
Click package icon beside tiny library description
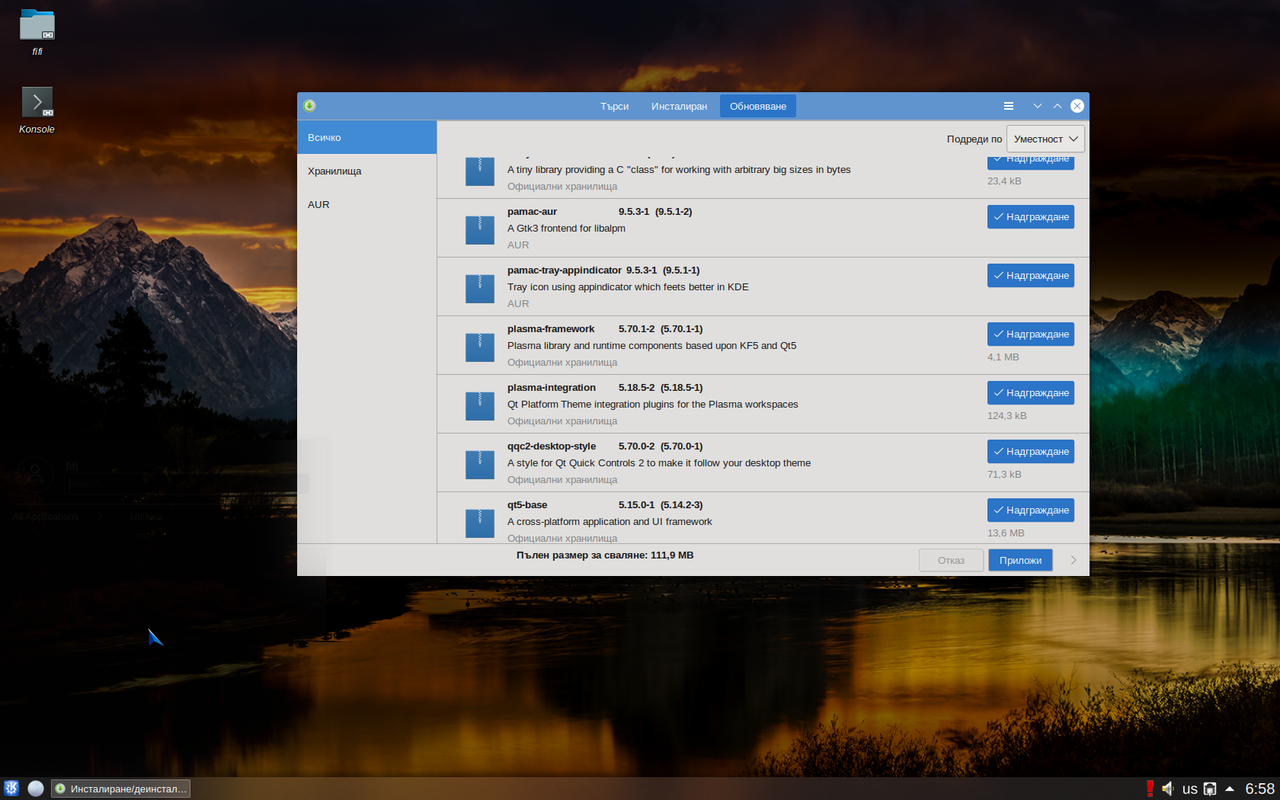(x=480, y=171)
